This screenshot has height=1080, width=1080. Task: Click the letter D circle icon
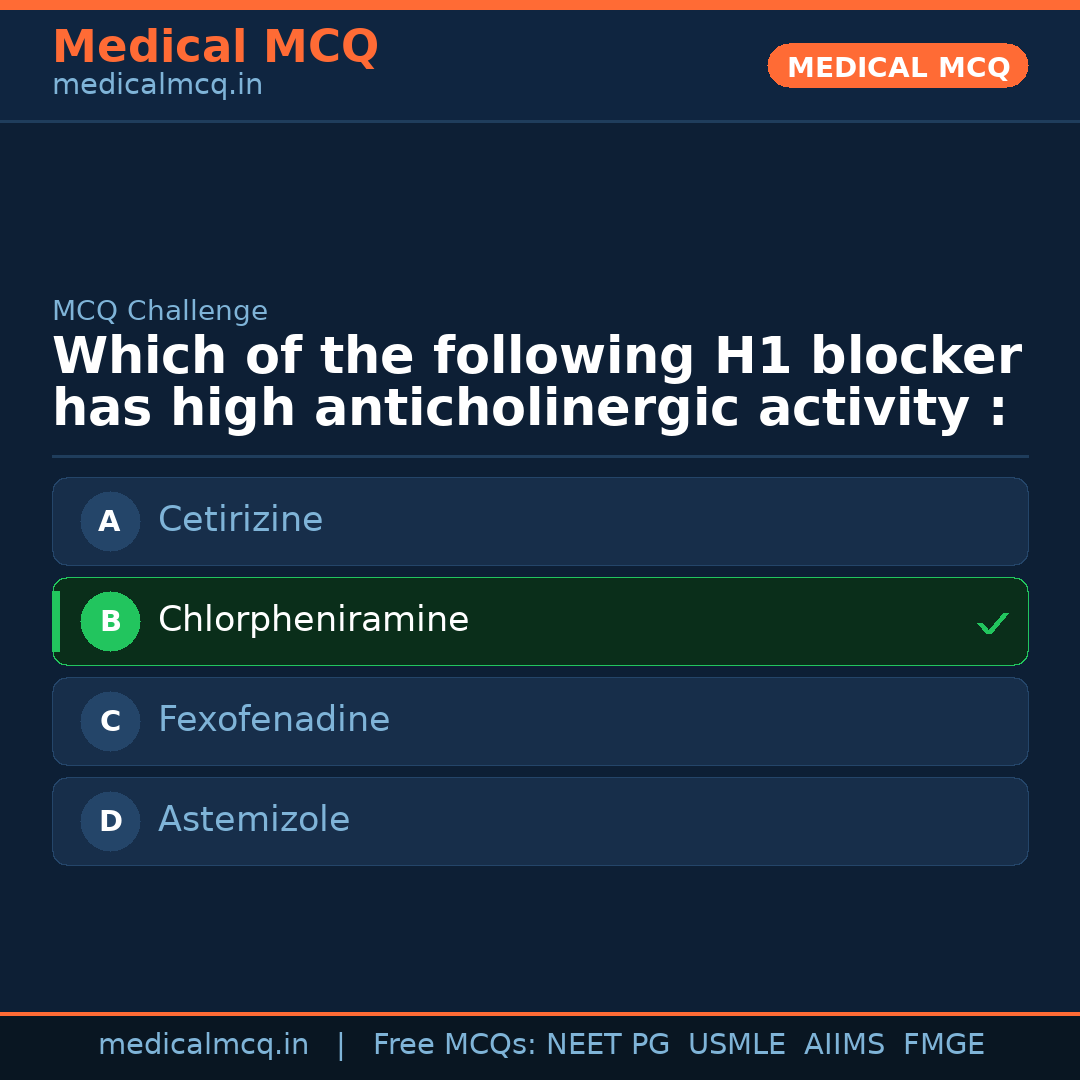pyautogui.click(x=110, y=821)
